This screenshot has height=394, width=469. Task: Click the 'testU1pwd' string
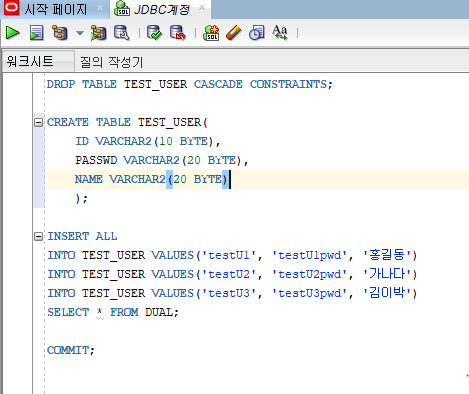310,255
